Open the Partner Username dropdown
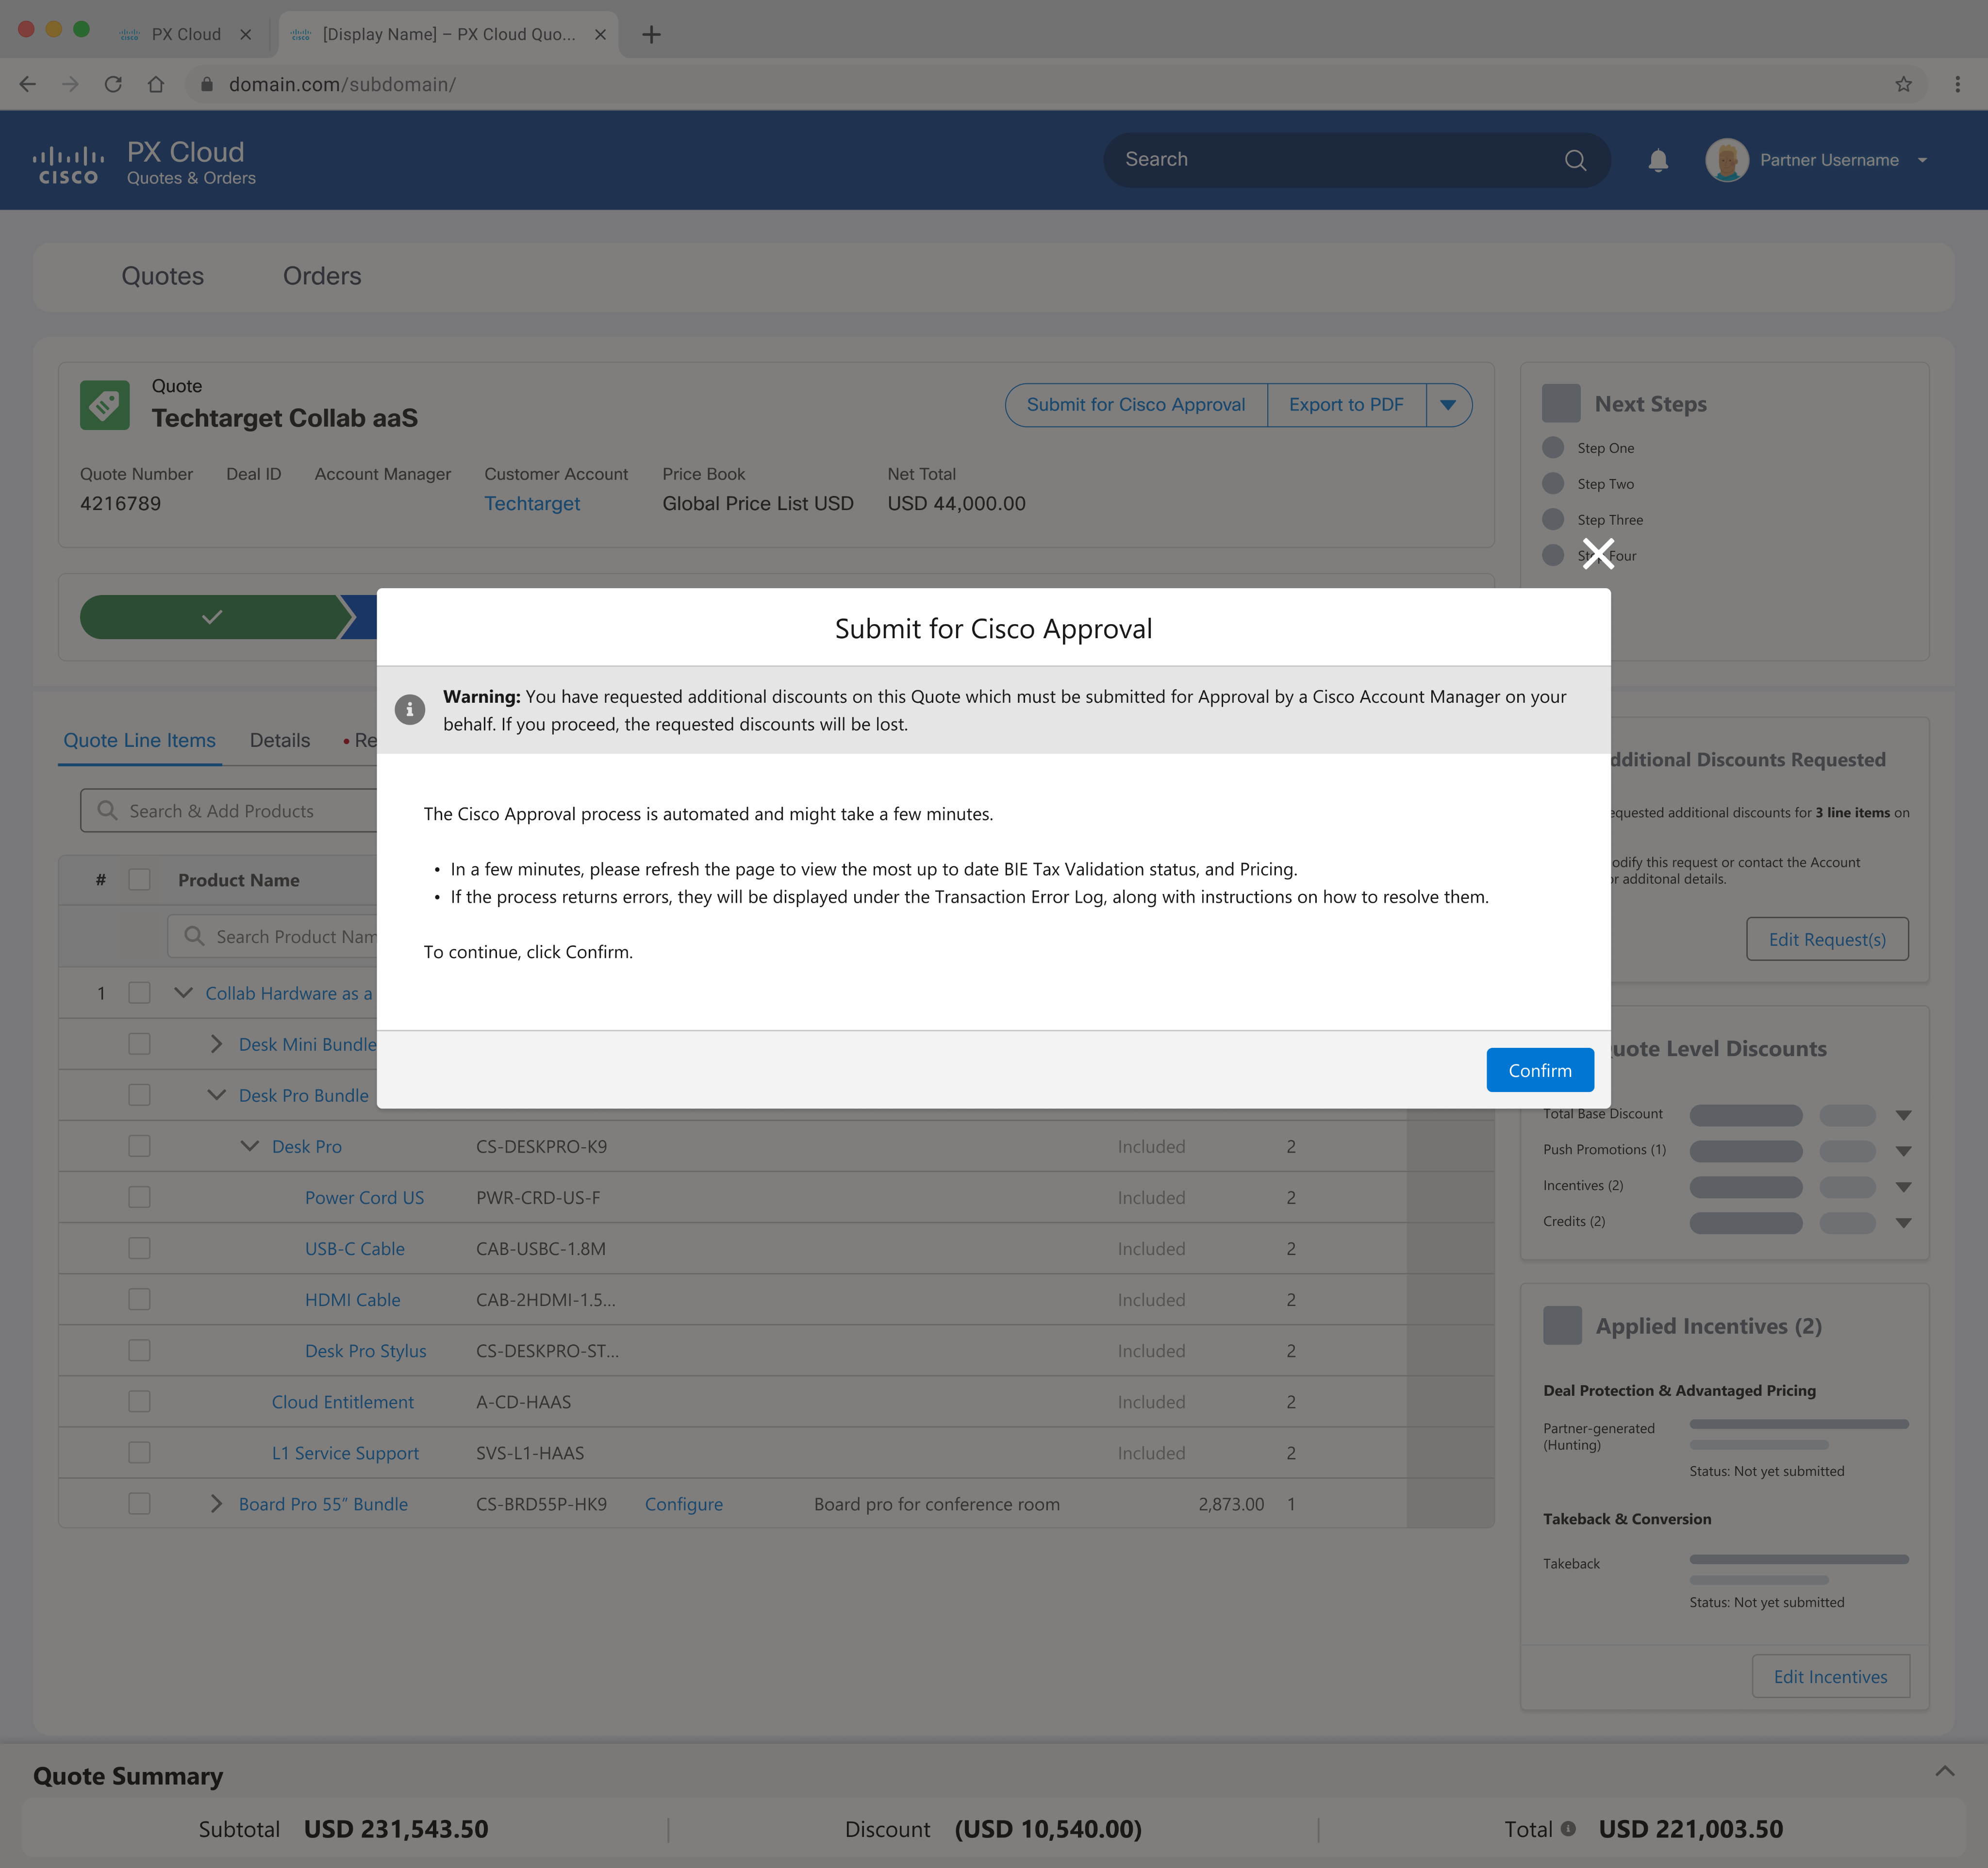 [1921, 160]
